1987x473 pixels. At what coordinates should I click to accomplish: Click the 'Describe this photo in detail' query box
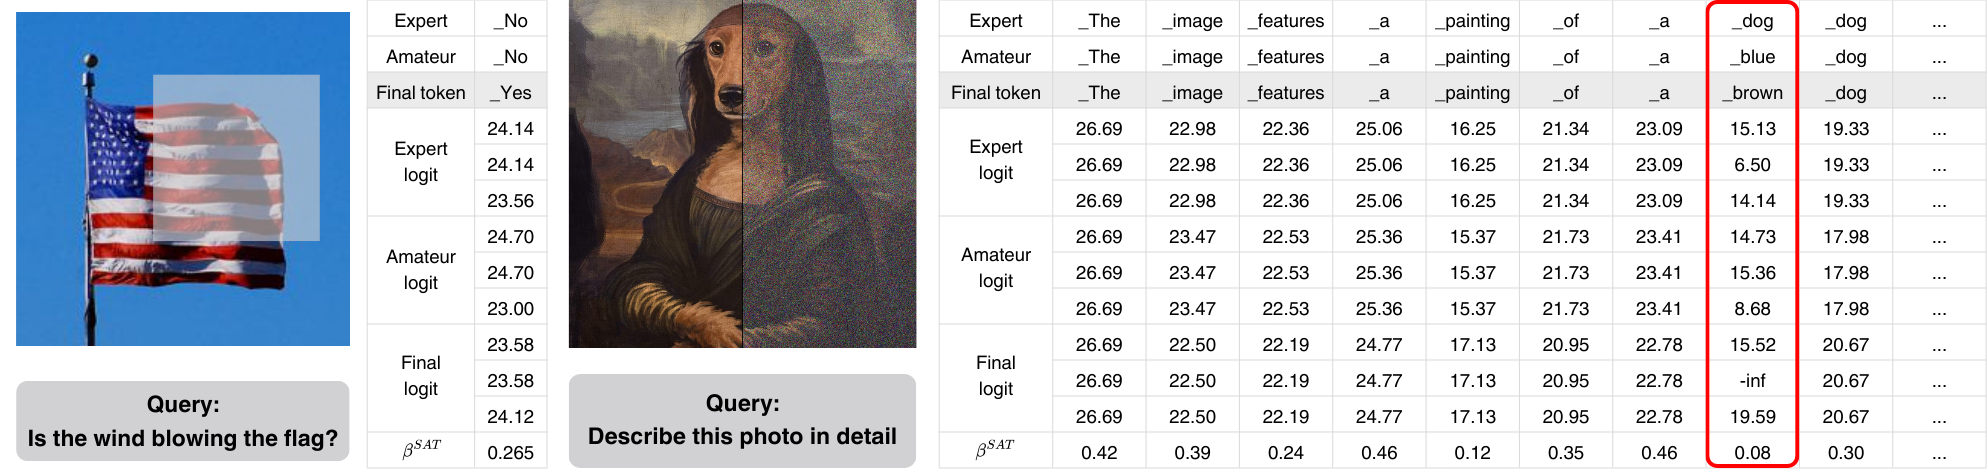[742, 420]
